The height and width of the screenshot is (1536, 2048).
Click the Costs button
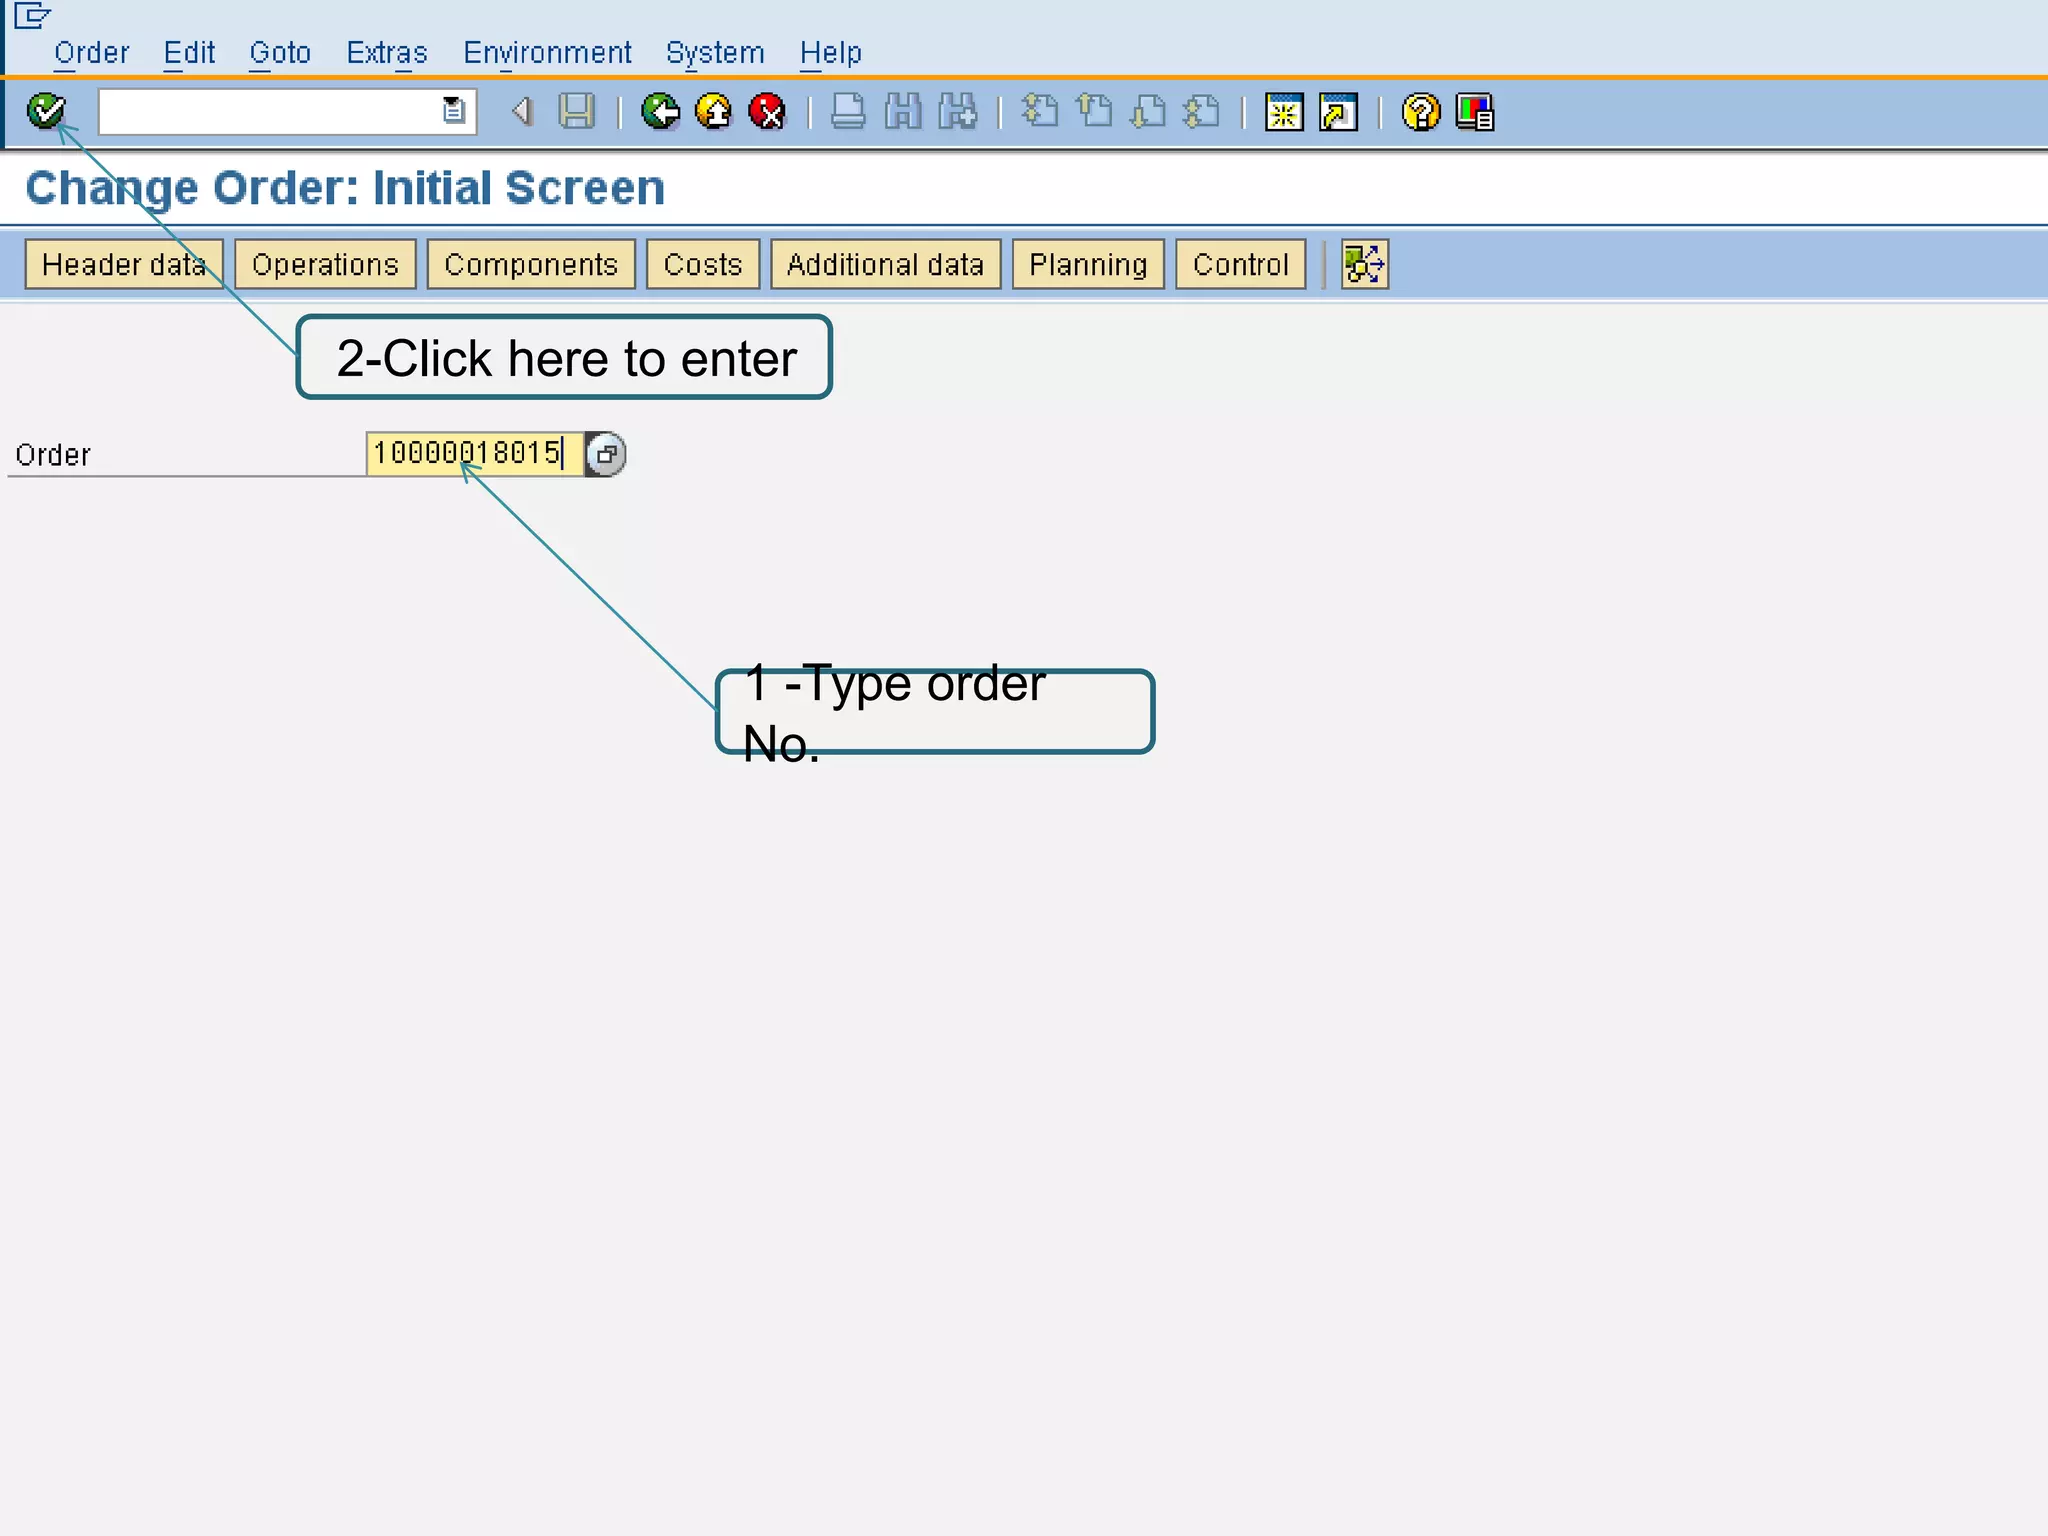coord(703,264)
